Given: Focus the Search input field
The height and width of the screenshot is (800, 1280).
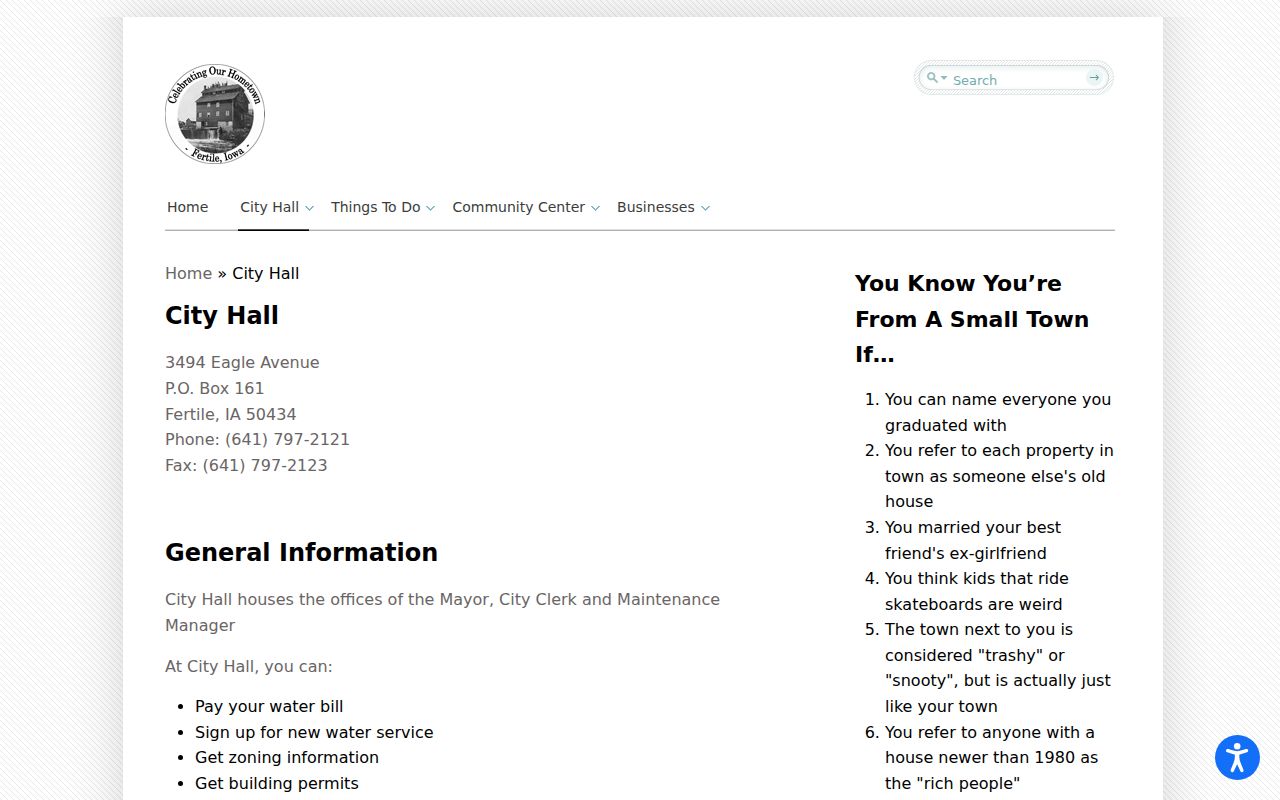Looking at the screenshot, I should tap(1016, 79).
